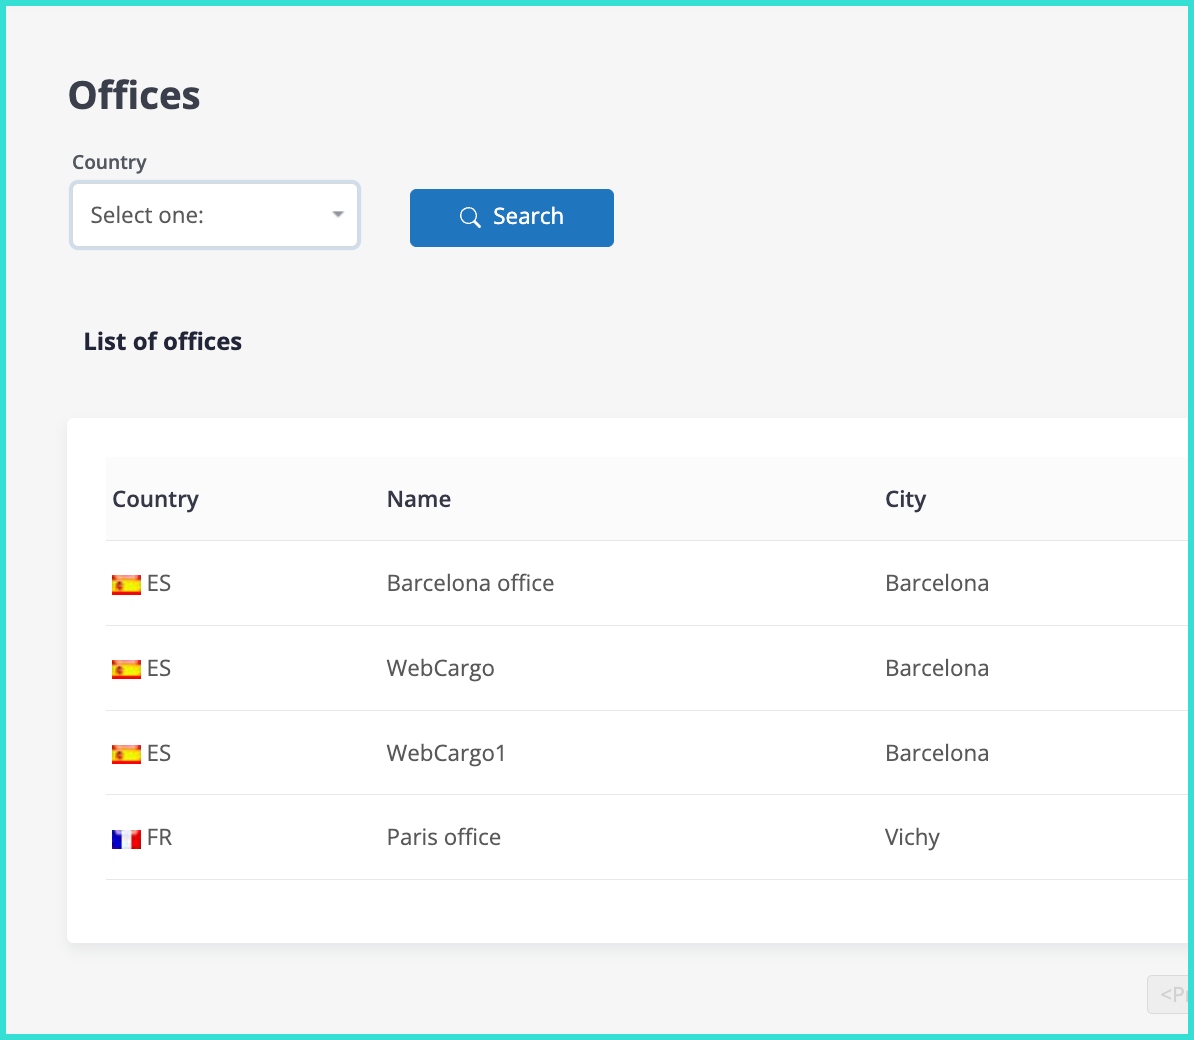Click the Vichy city cell
The width and height of the screenshot is (1194, 1040).
point(912,837)
